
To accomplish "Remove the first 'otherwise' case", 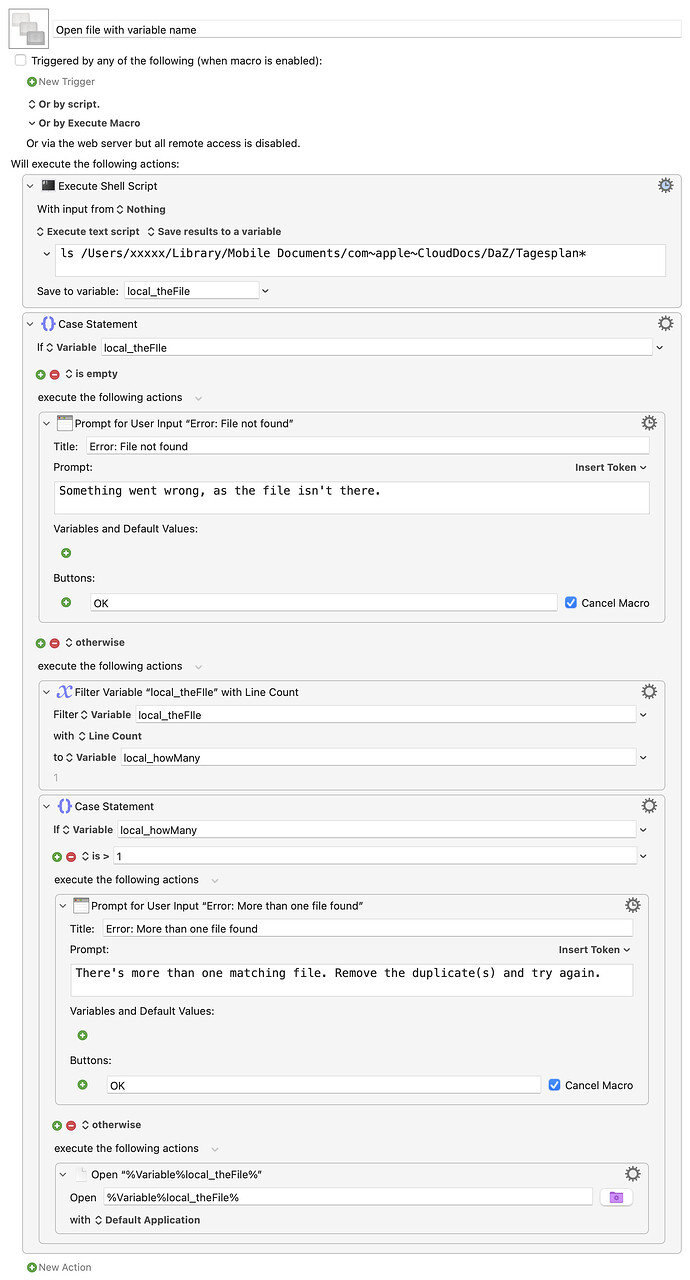I will (55, 643).
